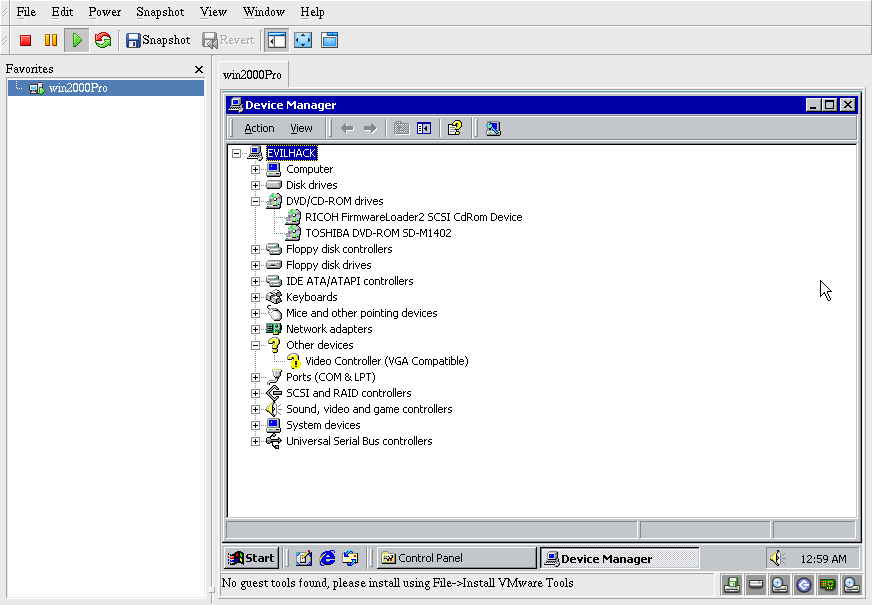Viewport: 872px width, 605px height.
Task: Click the Keyboards category icon
Action: (274, 297)
